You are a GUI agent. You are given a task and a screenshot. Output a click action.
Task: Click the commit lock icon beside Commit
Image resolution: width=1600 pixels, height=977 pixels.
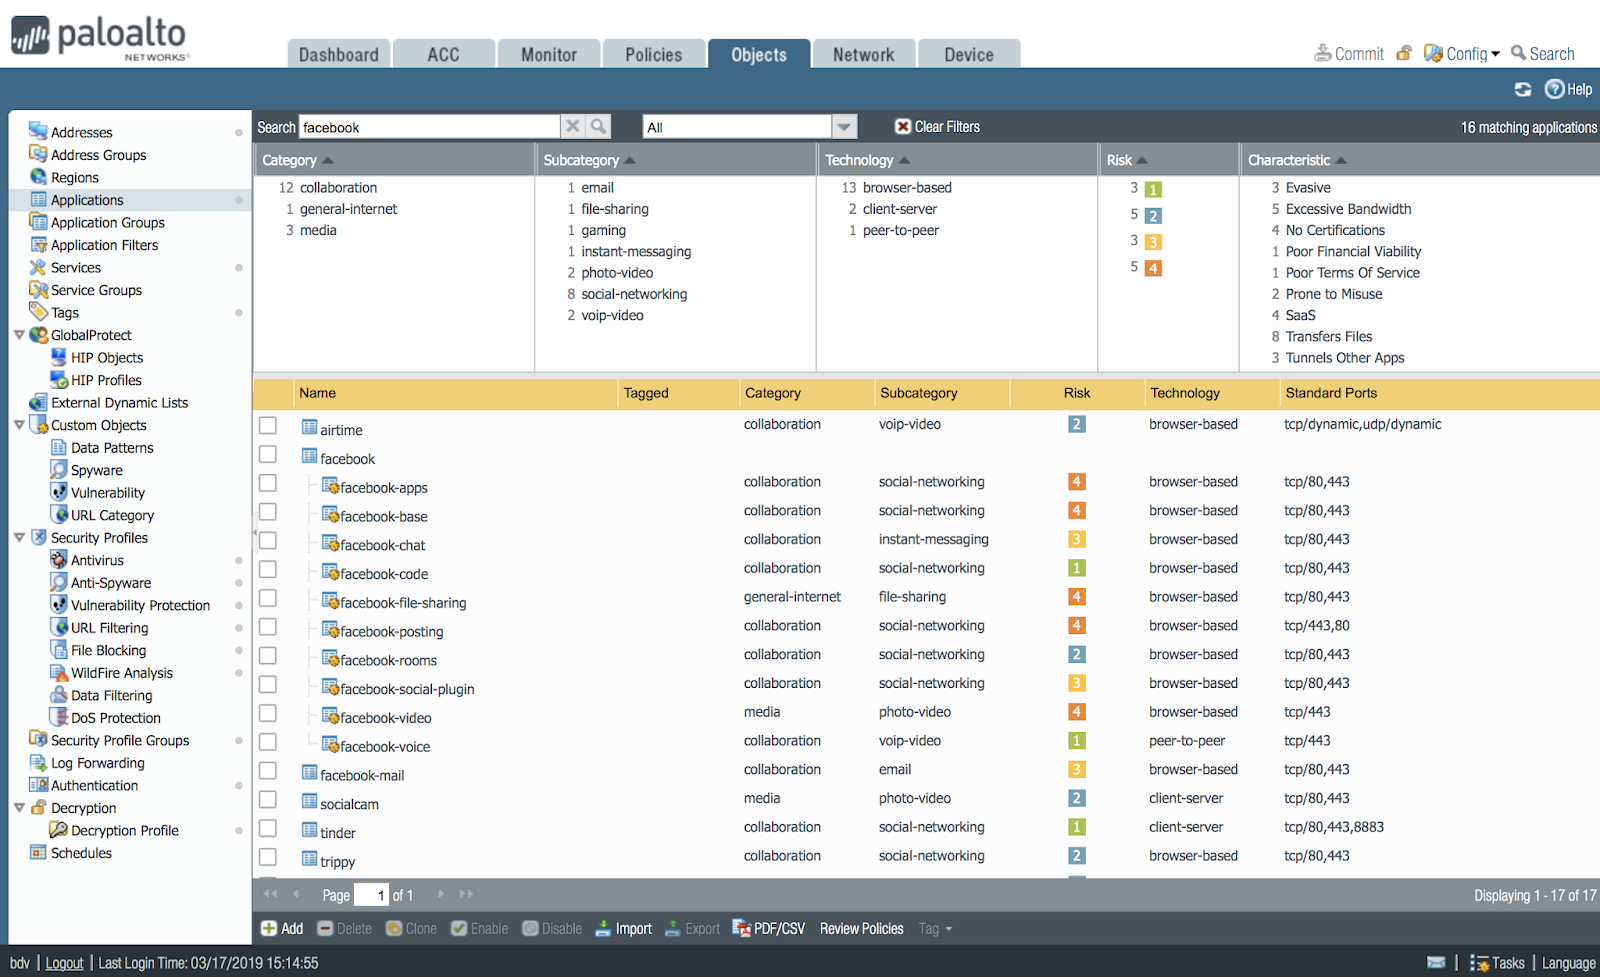click(x=1404, y=53)
